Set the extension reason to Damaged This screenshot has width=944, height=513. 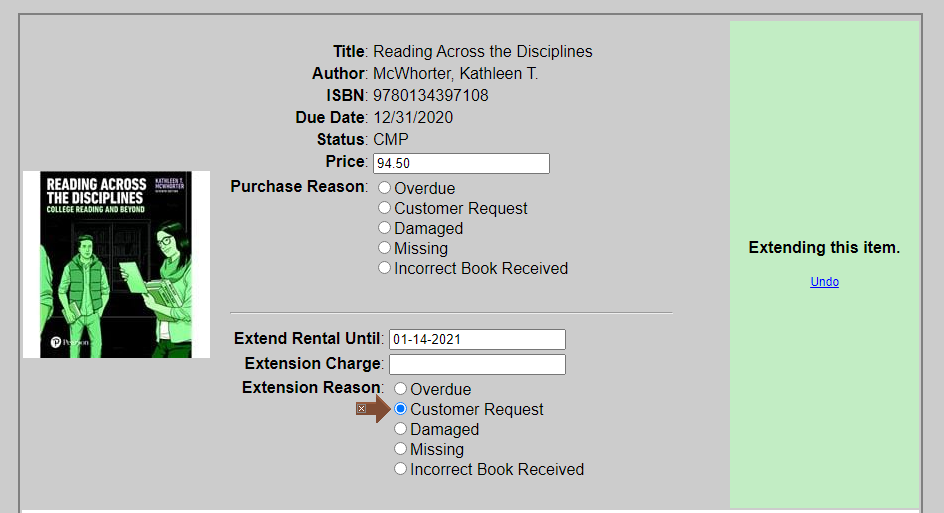point(400,429)
